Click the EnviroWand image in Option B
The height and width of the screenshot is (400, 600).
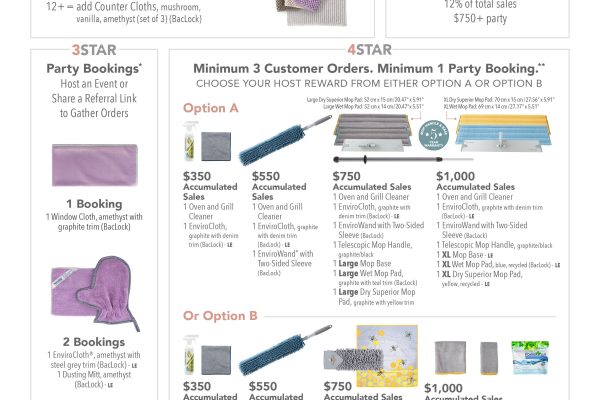285,351
